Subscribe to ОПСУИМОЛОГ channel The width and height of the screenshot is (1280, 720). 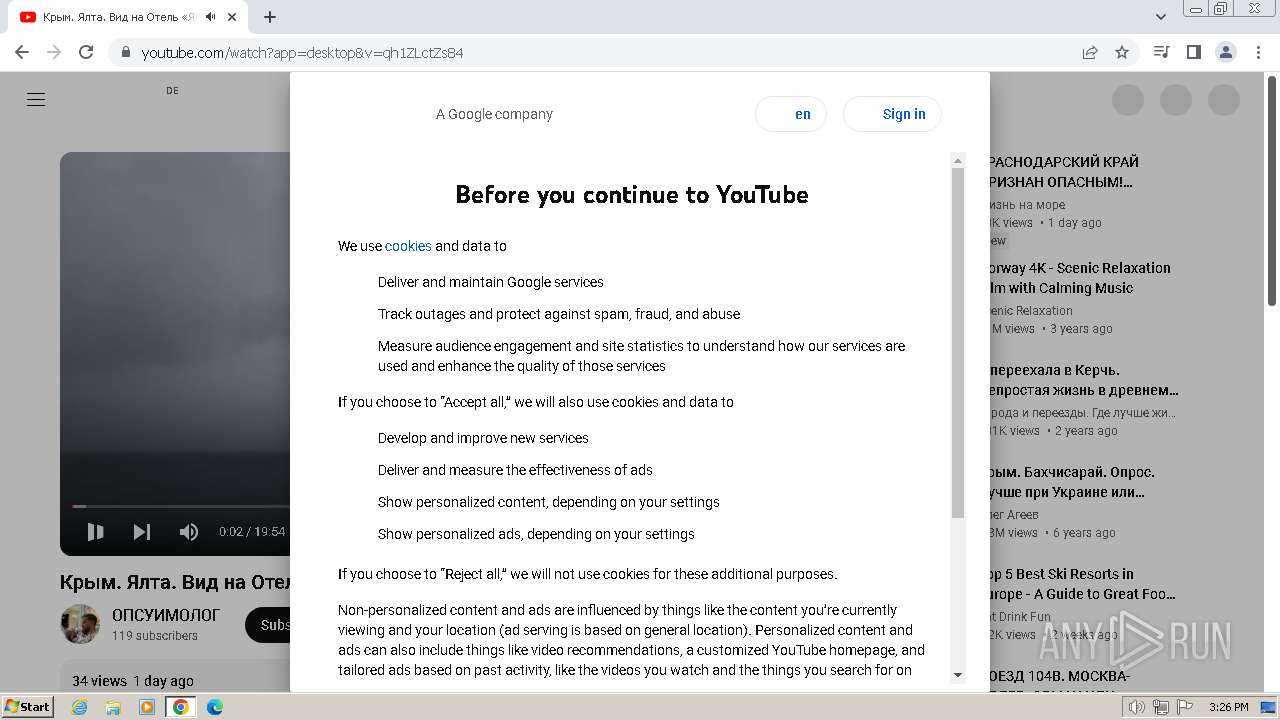(x=268, y=625)
